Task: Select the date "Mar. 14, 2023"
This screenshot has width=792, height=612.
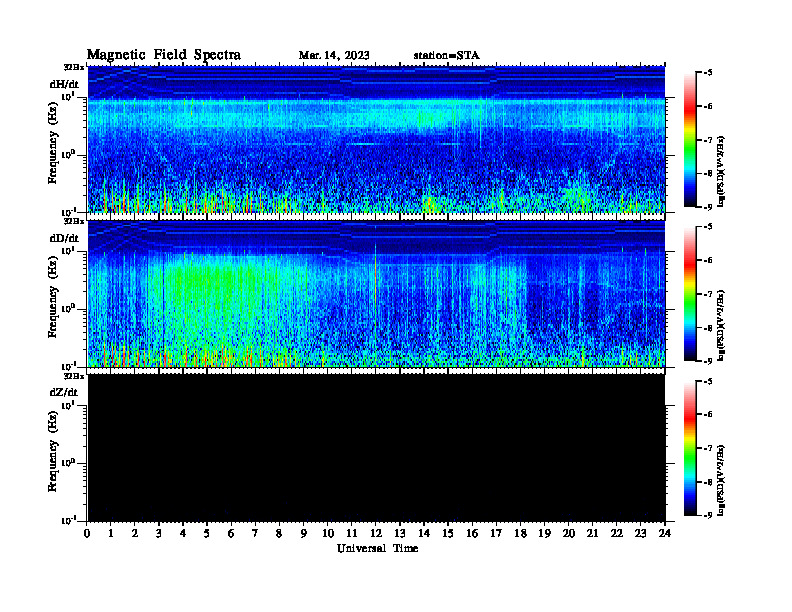Action: [x=334, y=56]
